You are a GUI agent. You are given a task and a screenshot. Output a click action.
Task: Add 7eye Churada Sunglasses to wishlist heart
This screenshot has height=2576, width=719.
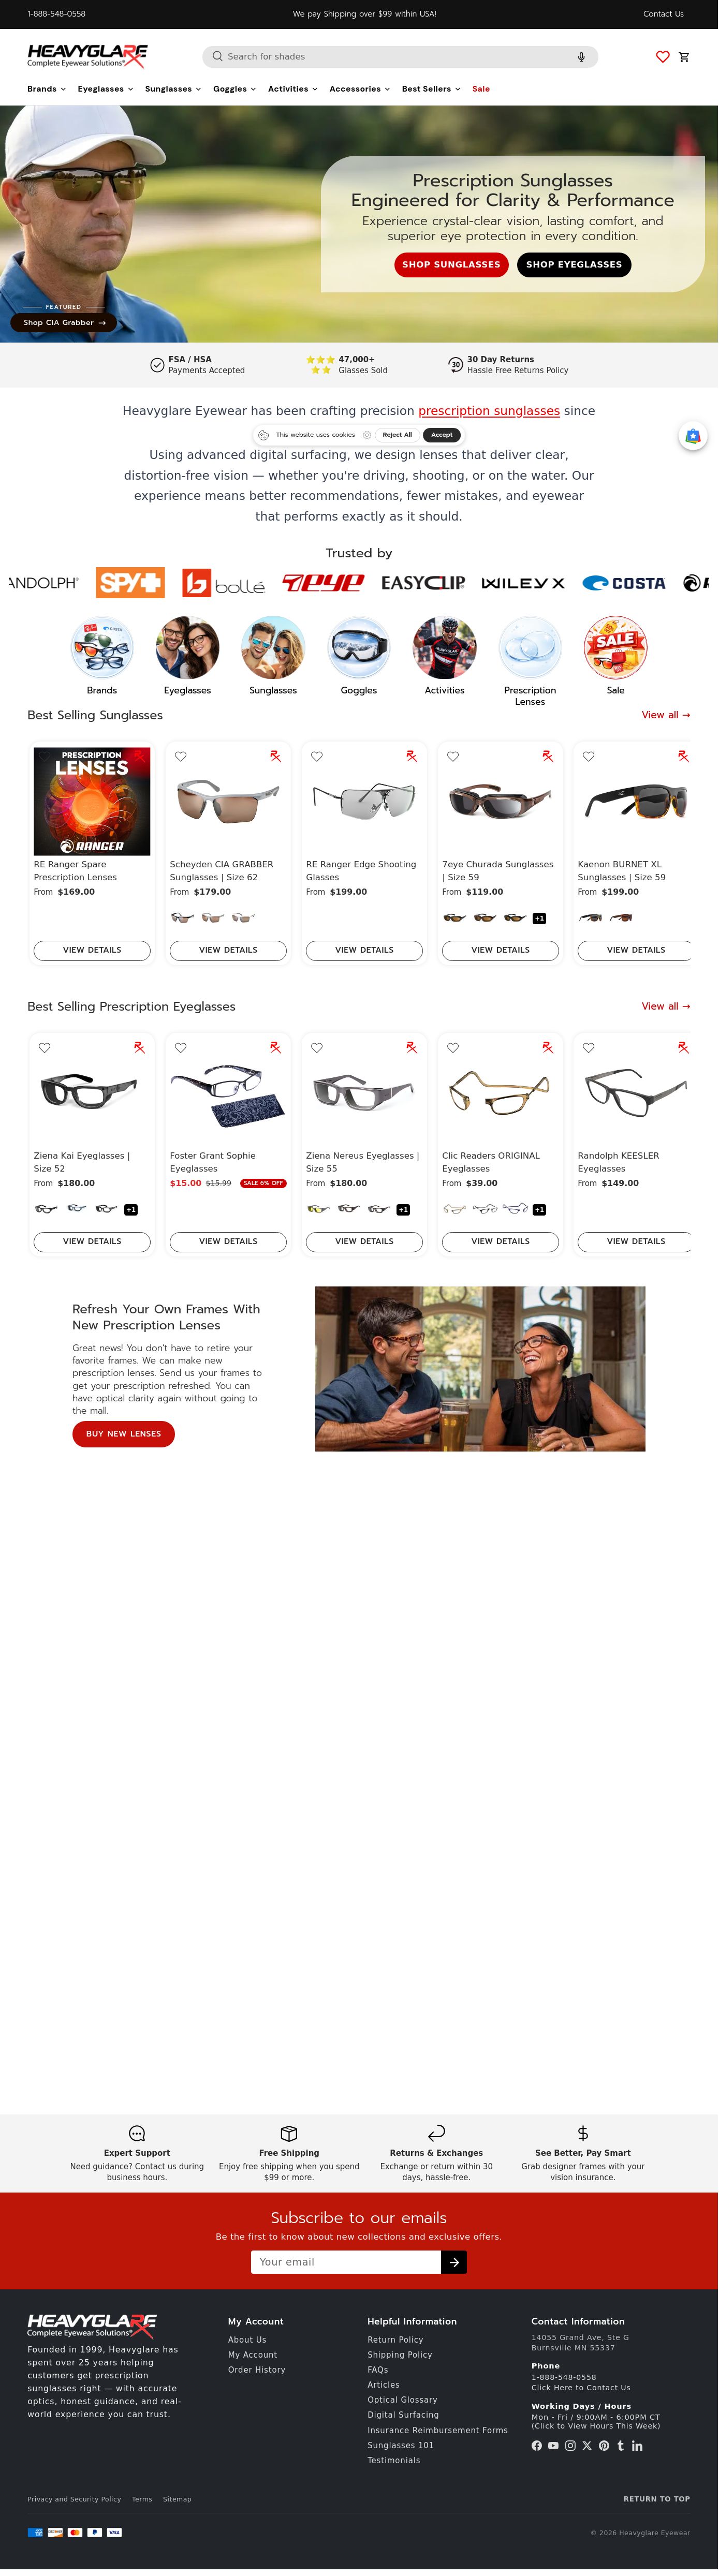(x=453, y=757)
